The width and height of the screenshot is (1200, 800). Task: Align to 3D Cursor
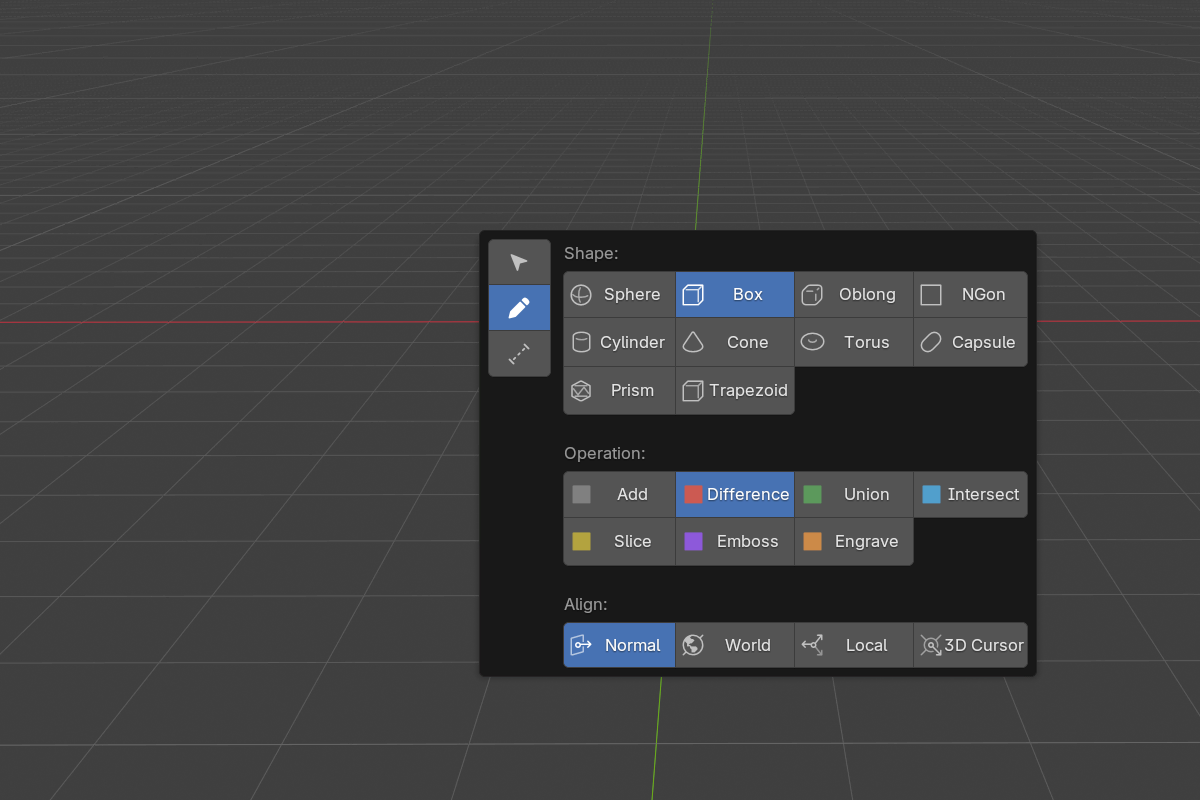(x=970, y=645)
